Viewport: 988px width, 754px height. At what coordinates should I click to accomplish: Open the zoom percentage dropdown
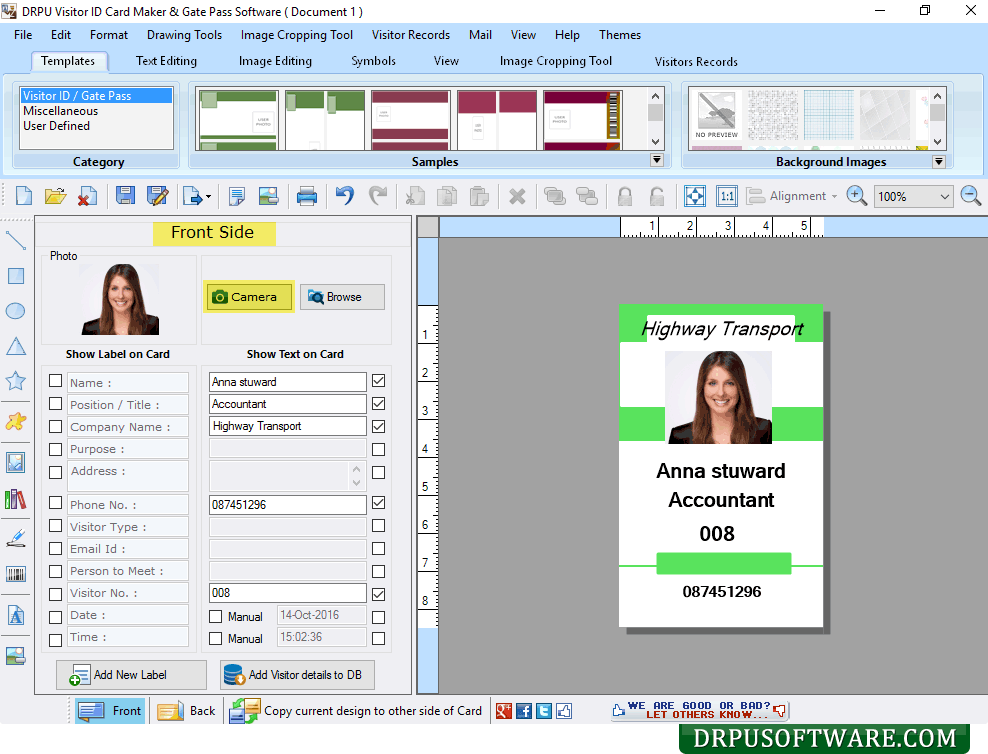tap(945, 197)
